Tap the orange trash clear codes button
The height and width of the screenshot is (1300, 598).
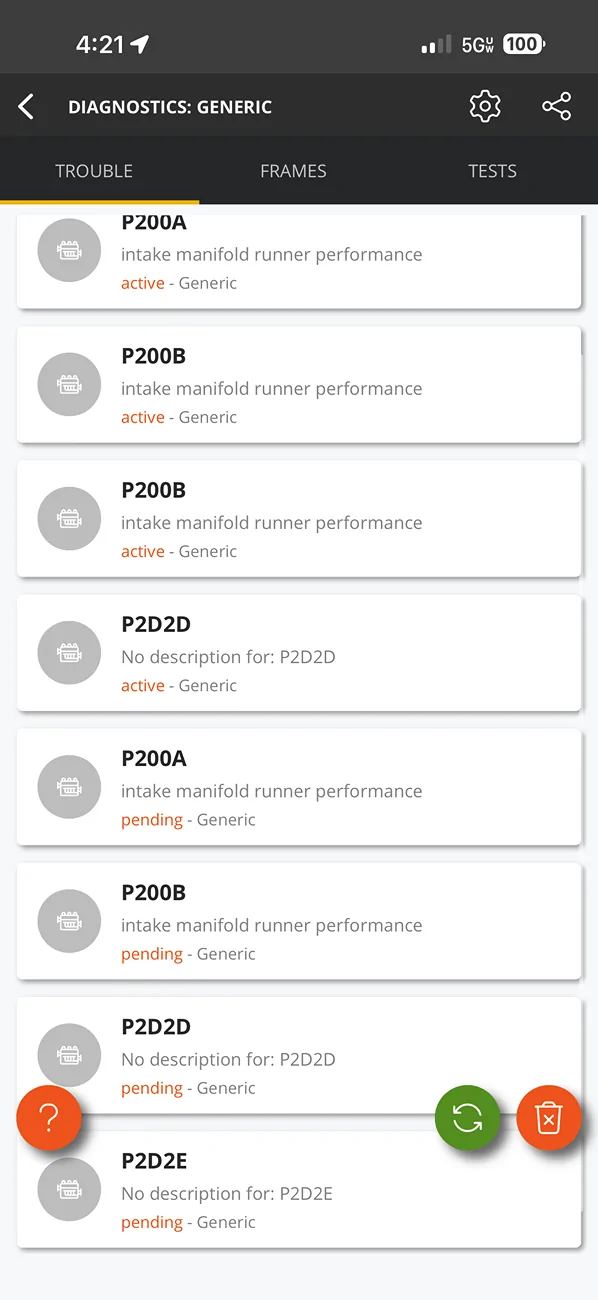(549, 1118)
